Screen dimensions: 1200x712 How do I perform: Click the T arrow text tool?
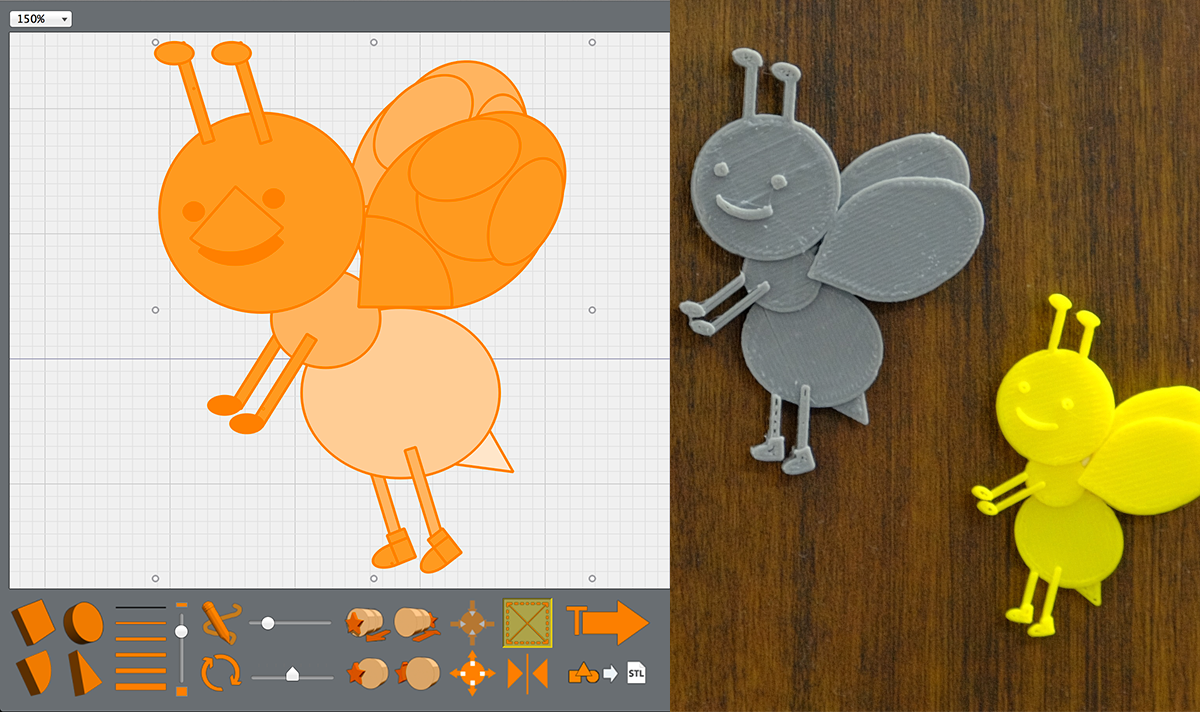click(x=608, y=622)
